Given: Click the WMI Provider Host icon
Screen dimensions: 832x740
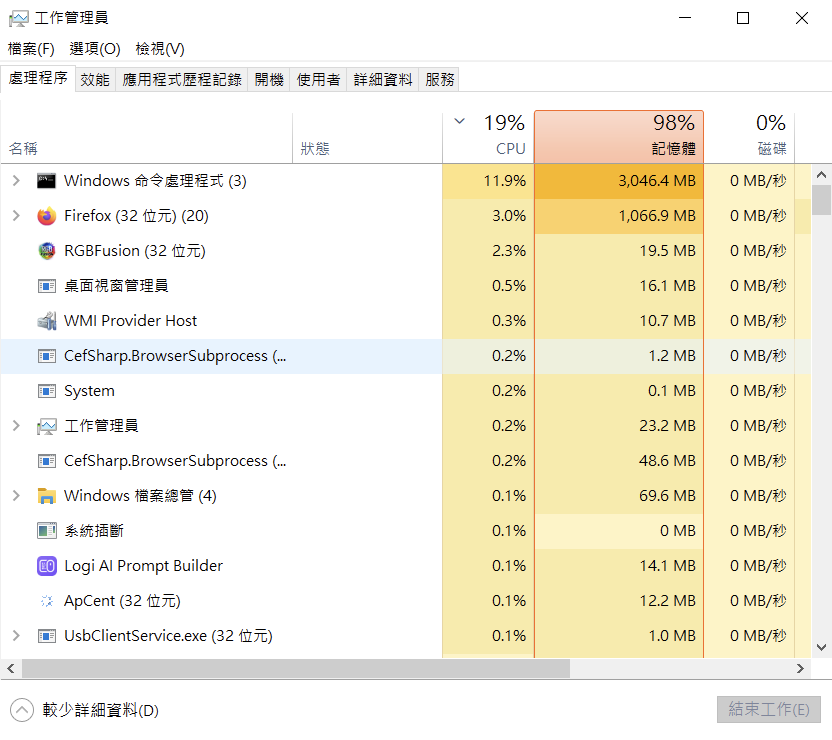Looking at the screenshot, I should click(x=46, y=321).
